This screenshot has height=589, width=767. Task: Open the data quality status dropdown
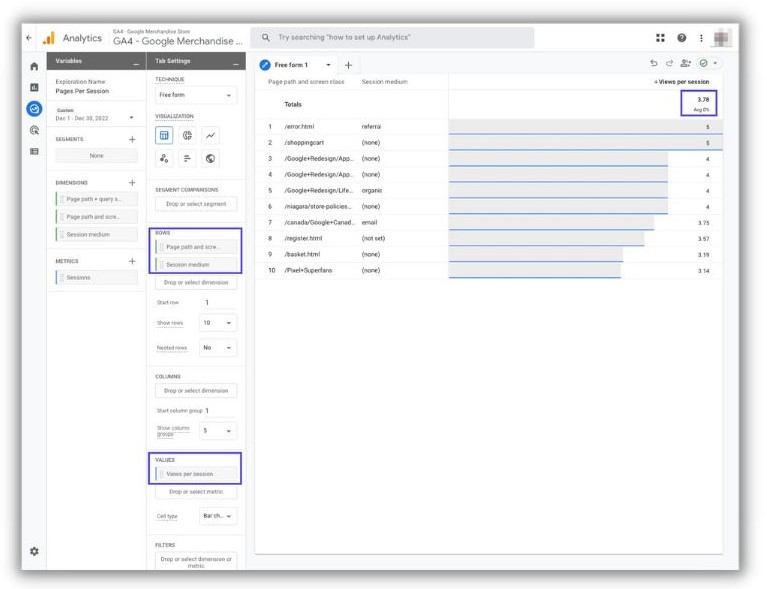point(716,63)
